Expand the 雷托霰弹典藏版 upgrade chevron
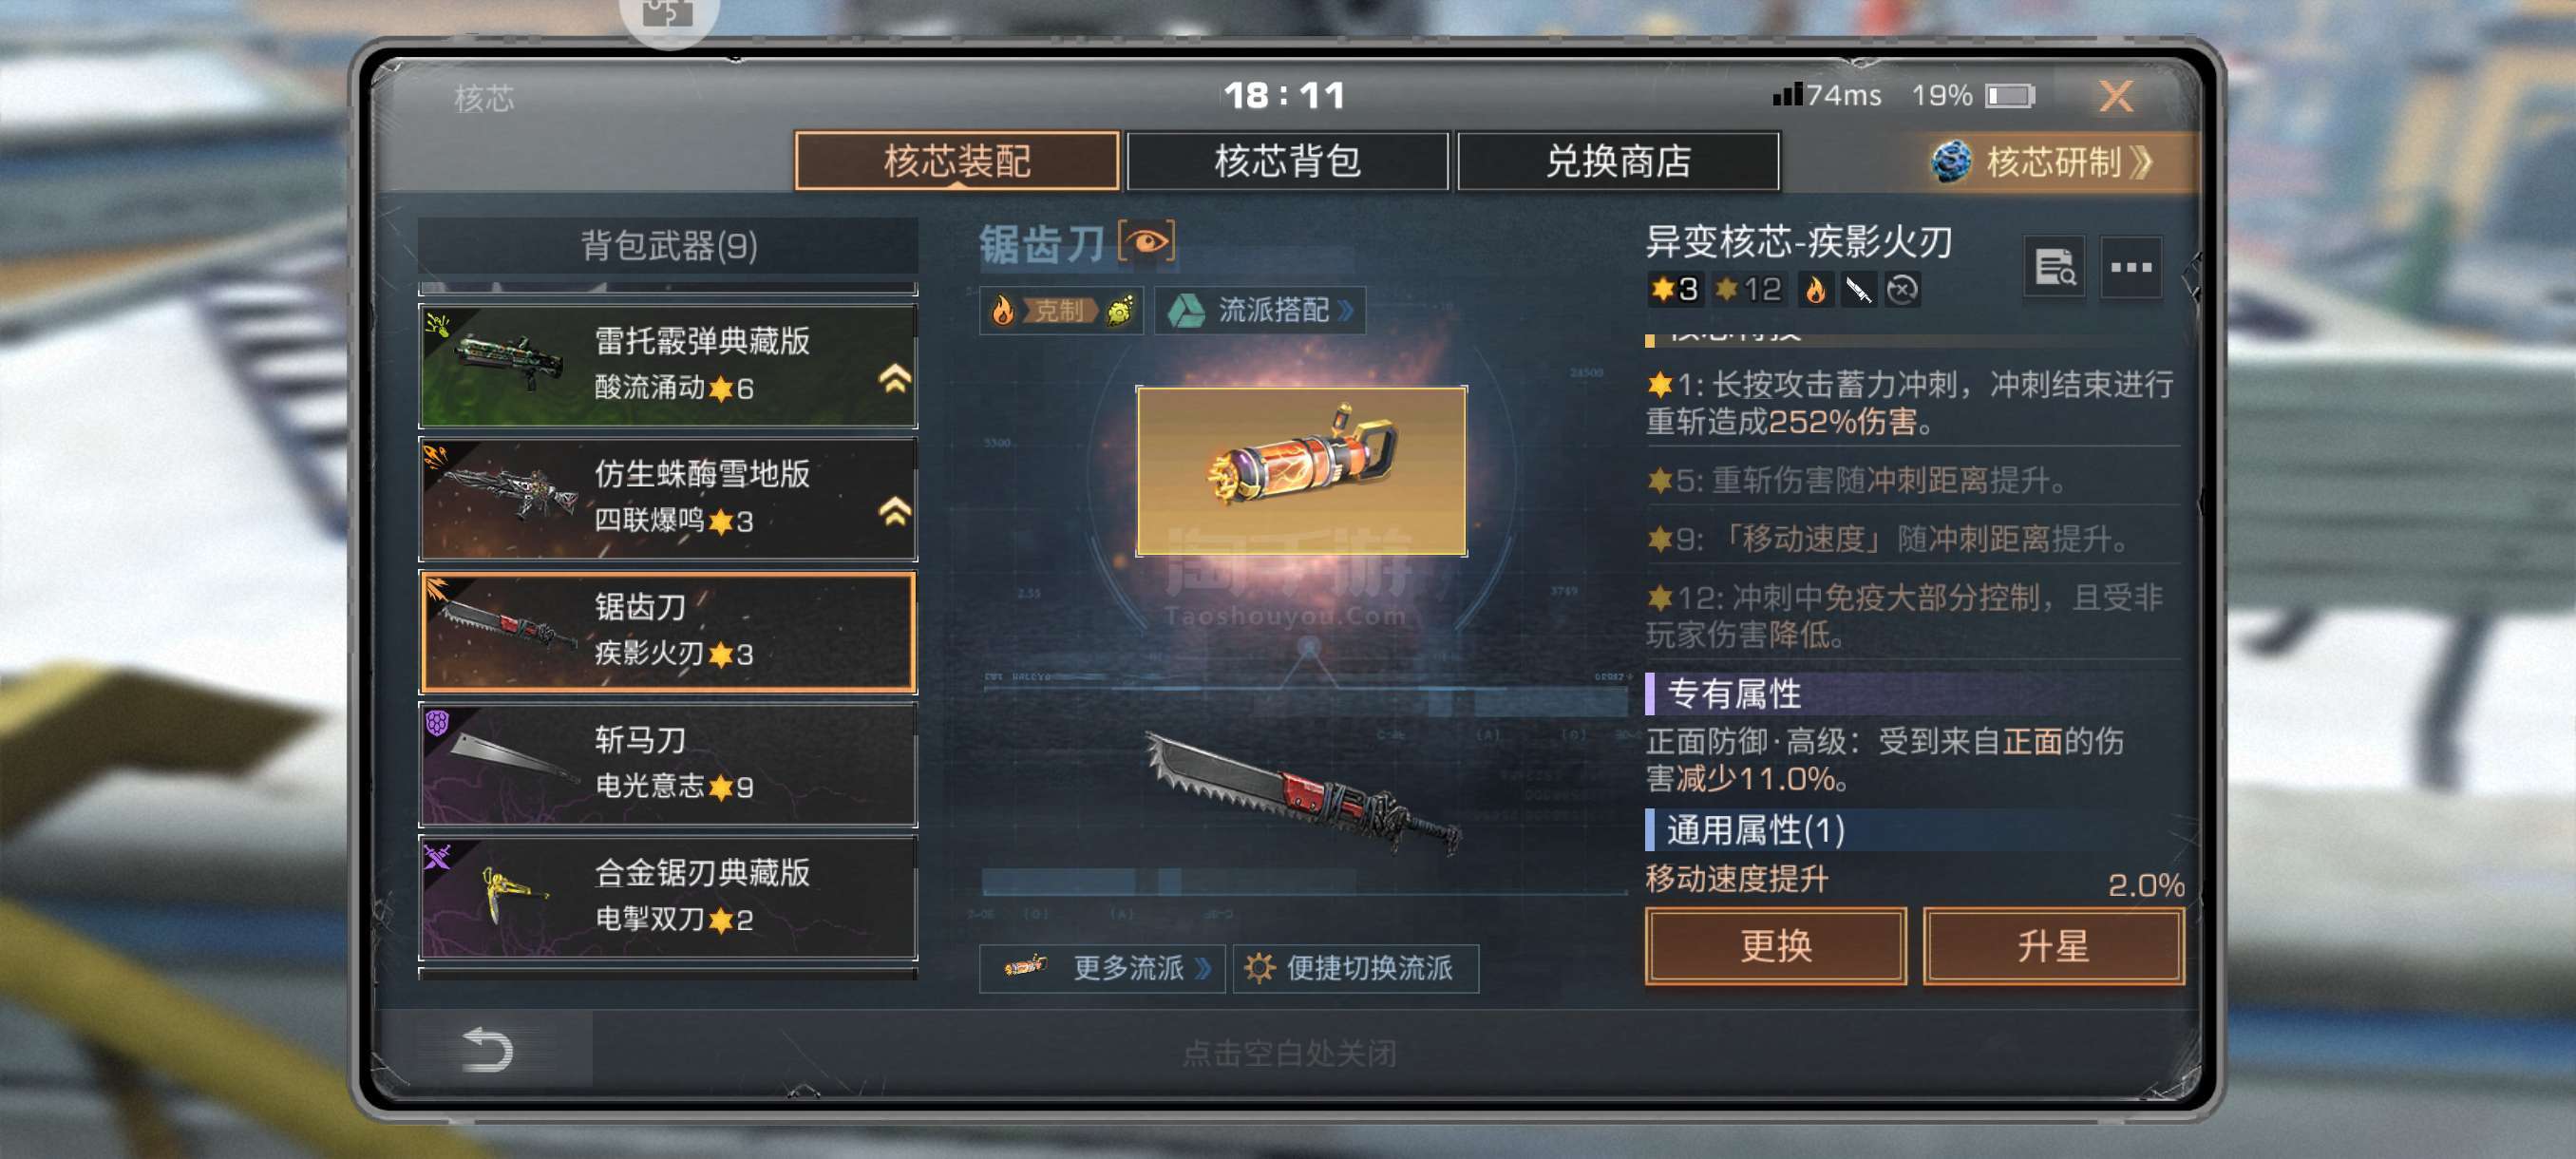 pyautogui.click(x=894, y=378)
